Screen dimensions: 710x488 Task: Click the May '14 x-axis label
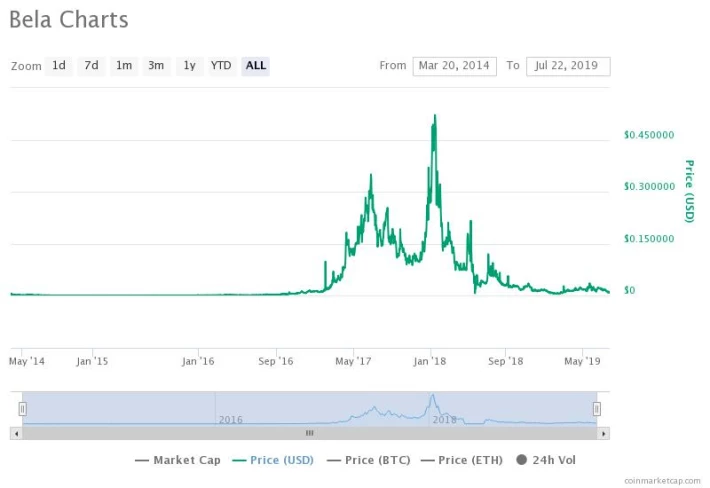tap(27, 361)
